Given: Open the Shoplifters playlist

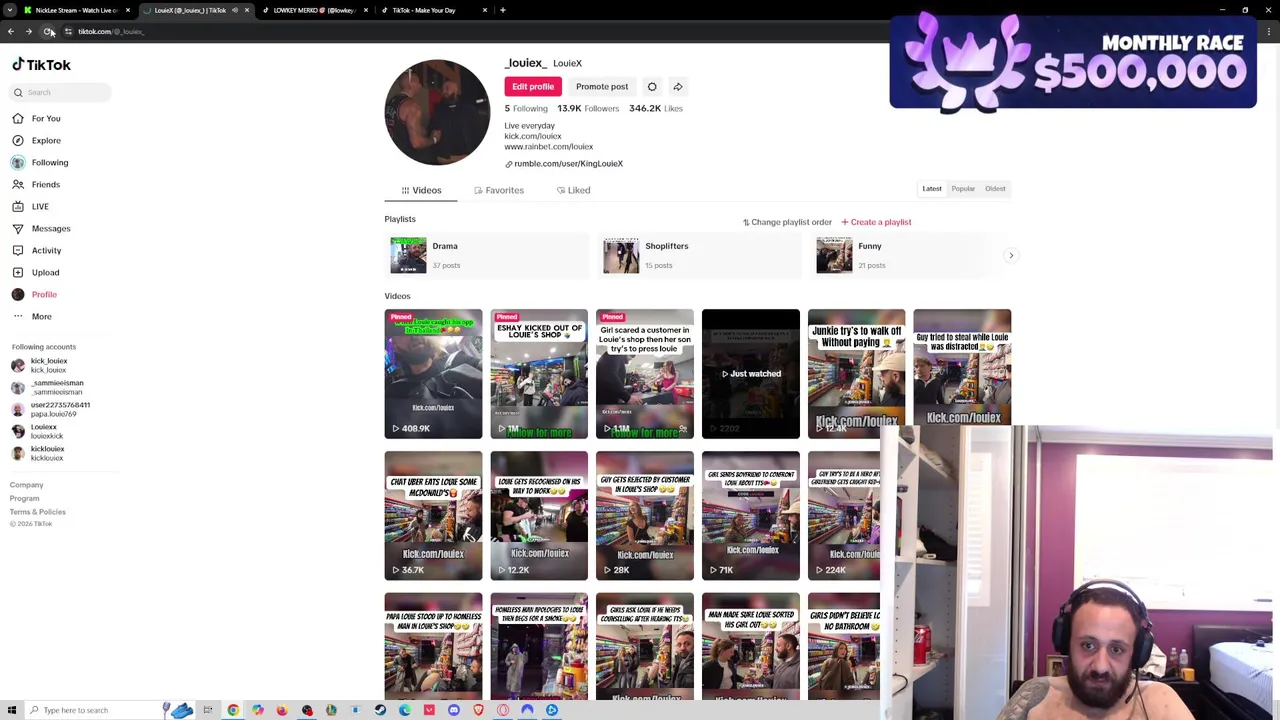Looking at the screenshot, I should tap(700, 255).
